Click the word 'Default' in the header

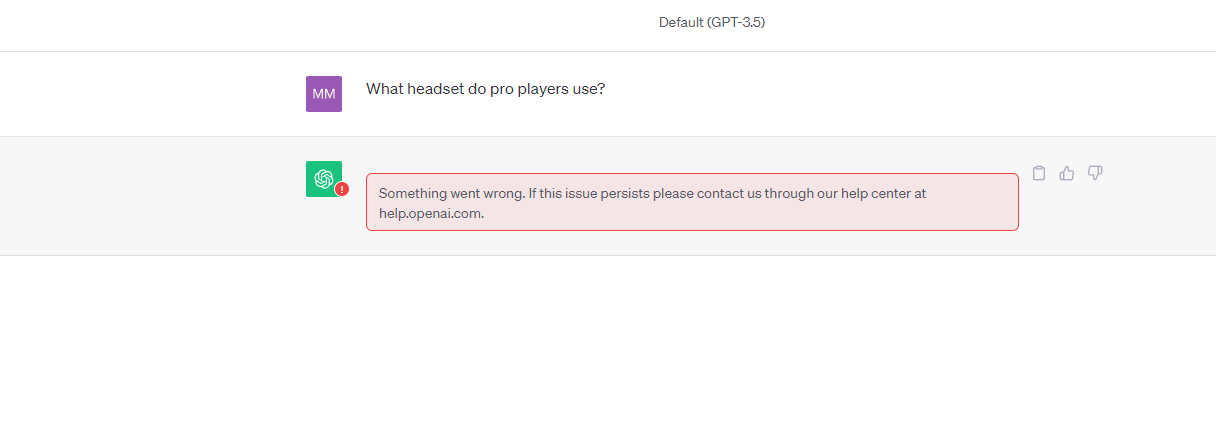coord(681,22)
